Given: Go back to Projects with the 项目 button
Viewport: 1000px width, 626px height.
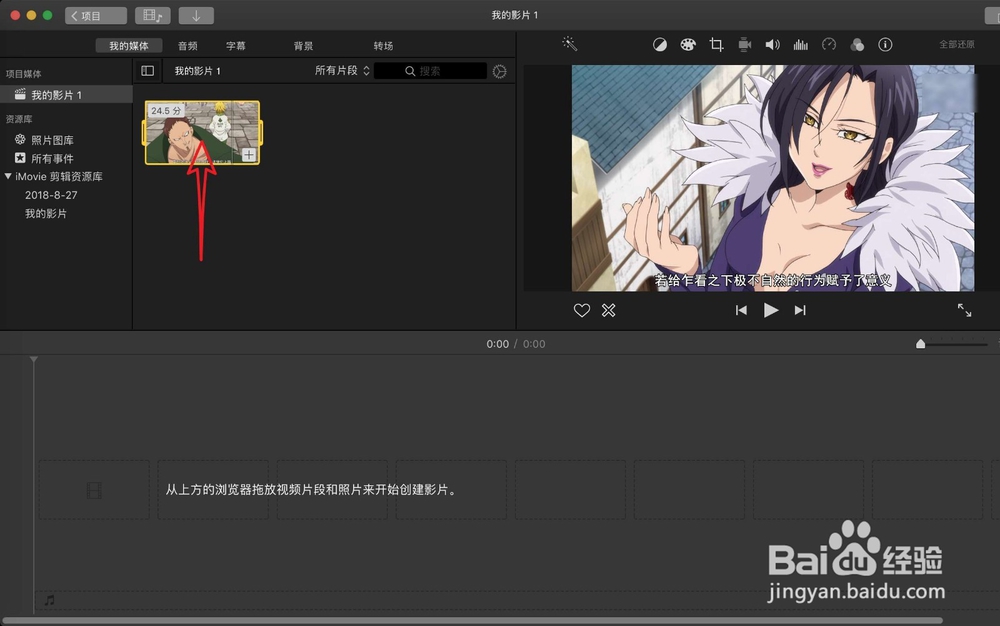Looking at the screenshot, I should click(x=96, y=15).
